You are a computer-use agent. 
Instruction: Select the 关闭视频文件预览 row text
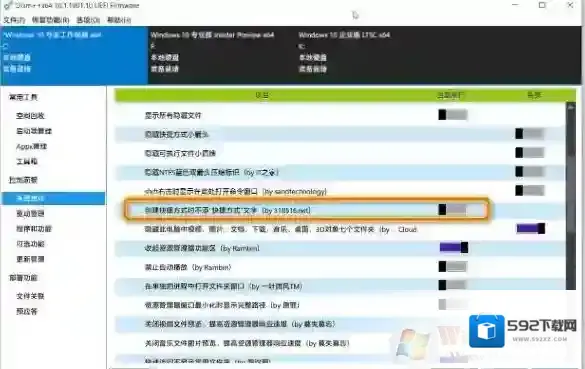click(x=240, y=325)
